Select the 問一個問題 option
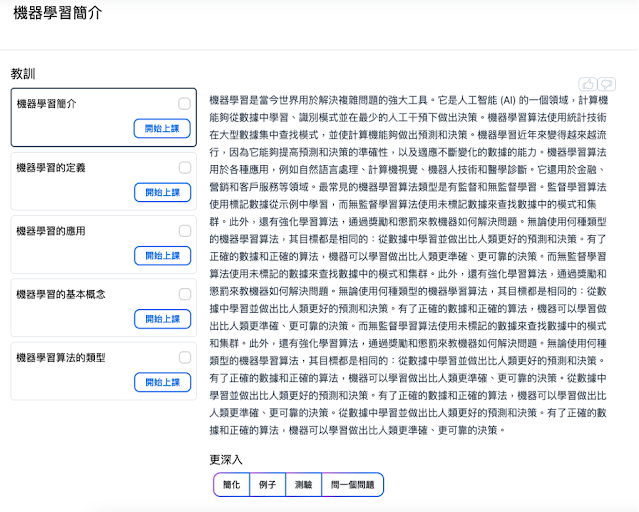Screen dimensions: 639x512 (x=353, y=485)
